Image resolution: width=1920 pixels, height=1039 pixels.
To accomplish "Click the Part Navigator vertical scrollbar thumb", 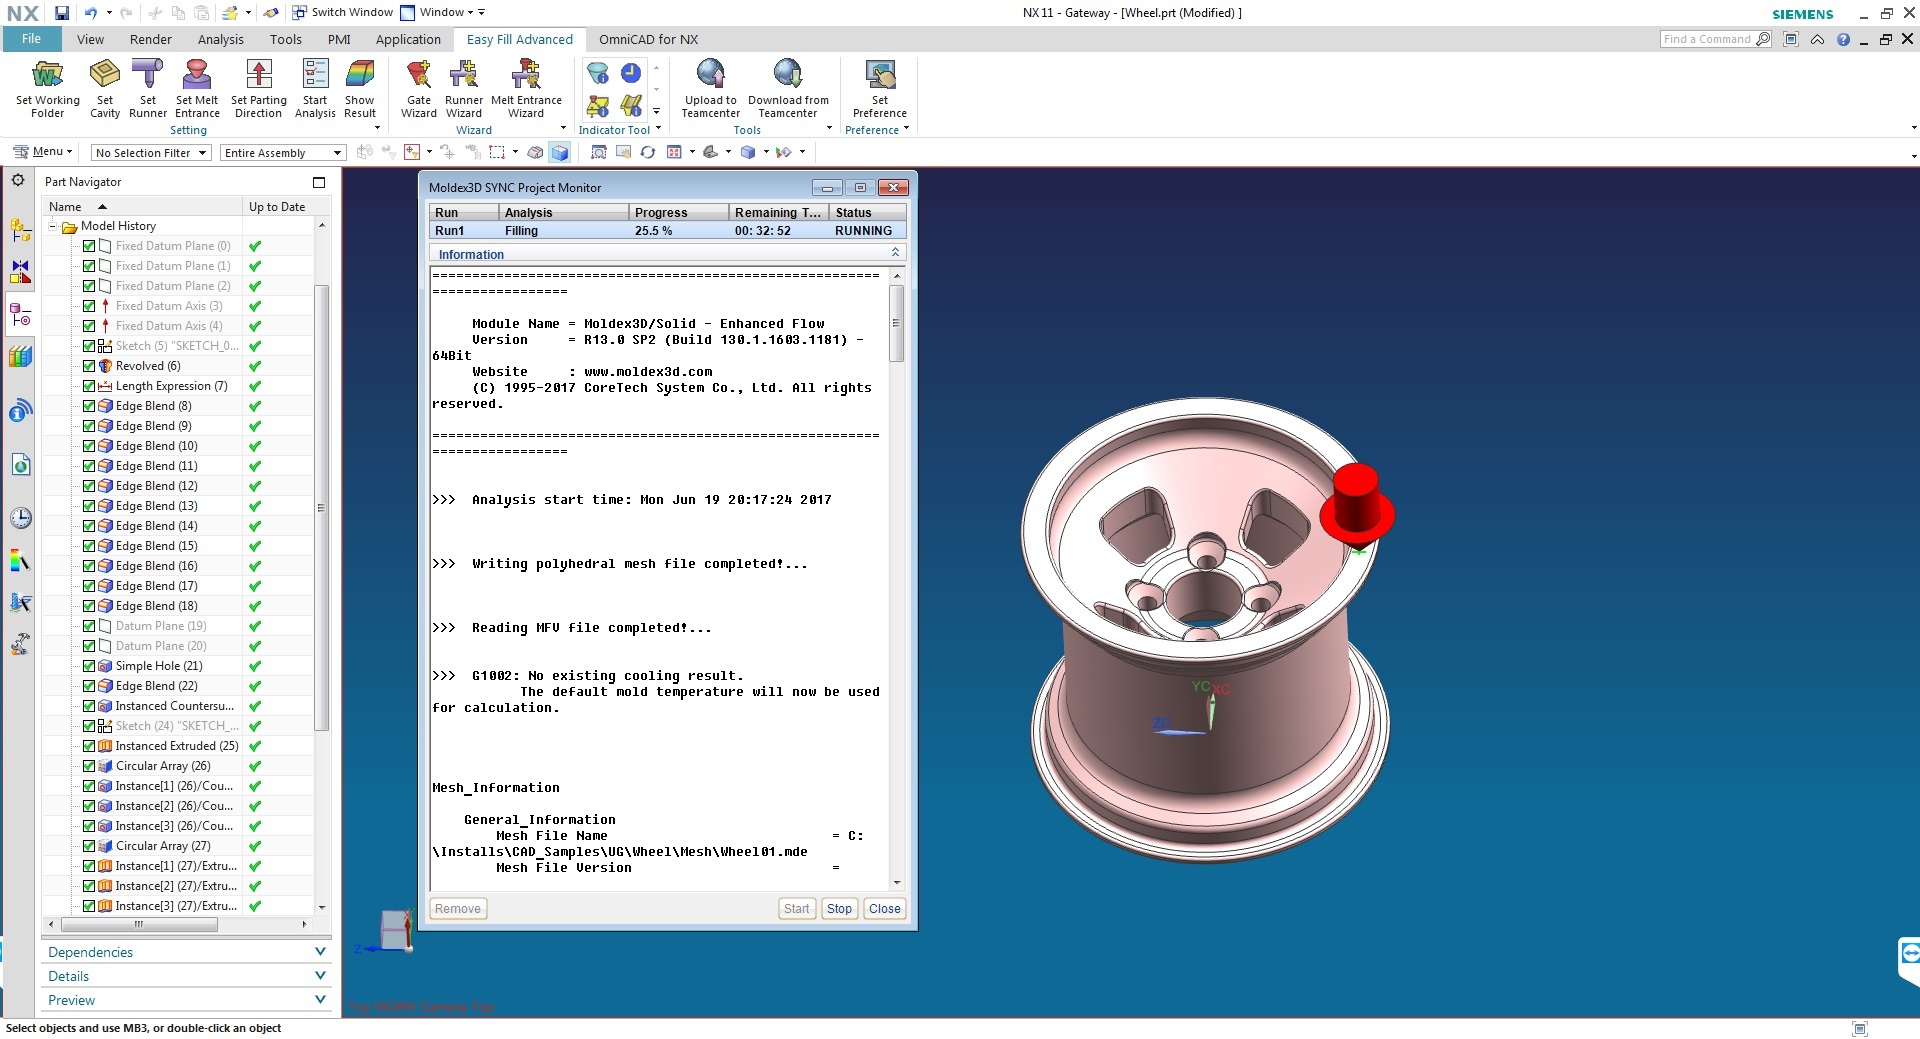I will pyautogui.click(x=321, y=508).
